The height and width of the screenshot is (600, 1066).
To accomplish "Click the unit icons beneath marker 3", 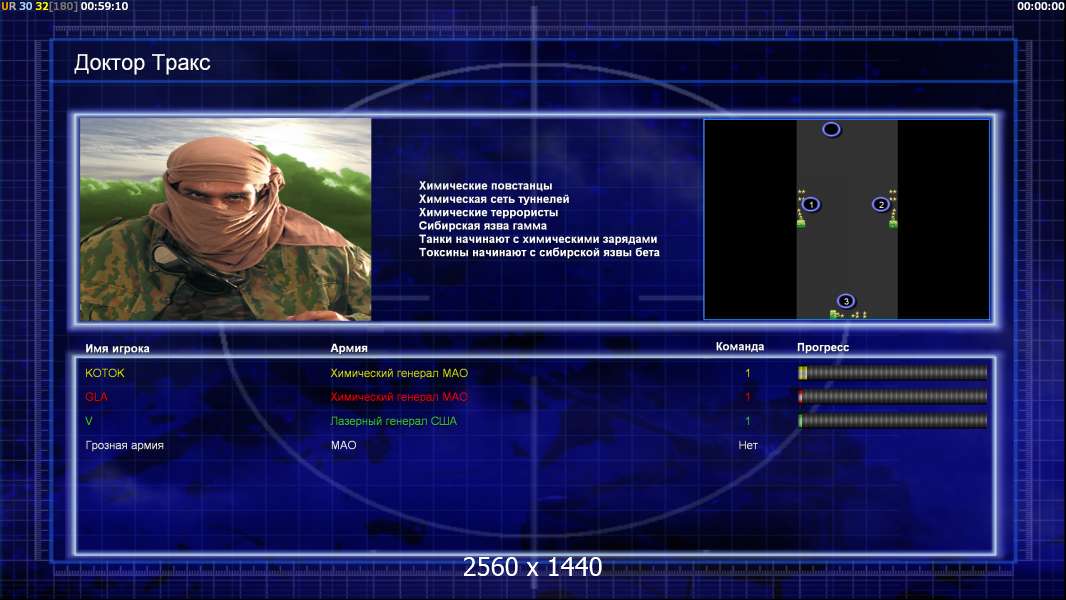I will click(x=848, y=315).
